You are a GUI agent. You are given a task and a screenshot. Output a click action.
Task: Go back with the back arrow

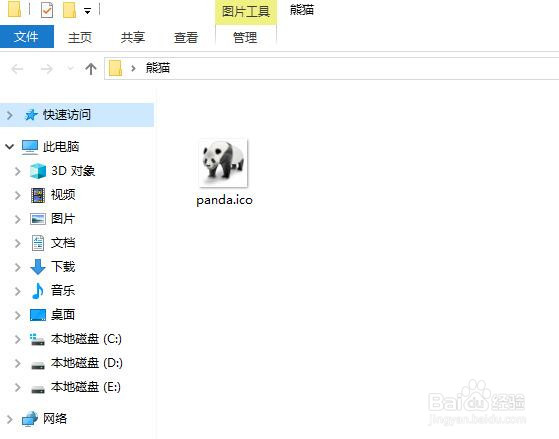[17, 68]
